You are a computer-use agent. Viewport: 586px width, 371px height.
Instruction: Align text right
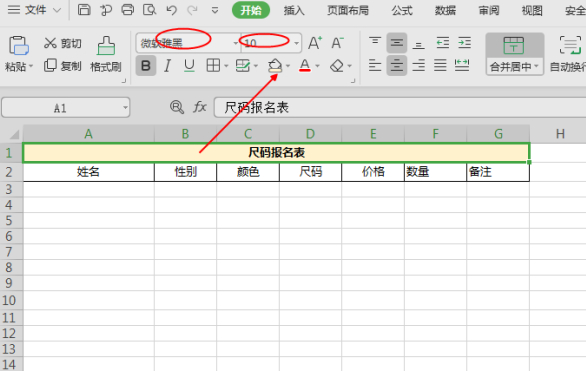coord(419,66)
